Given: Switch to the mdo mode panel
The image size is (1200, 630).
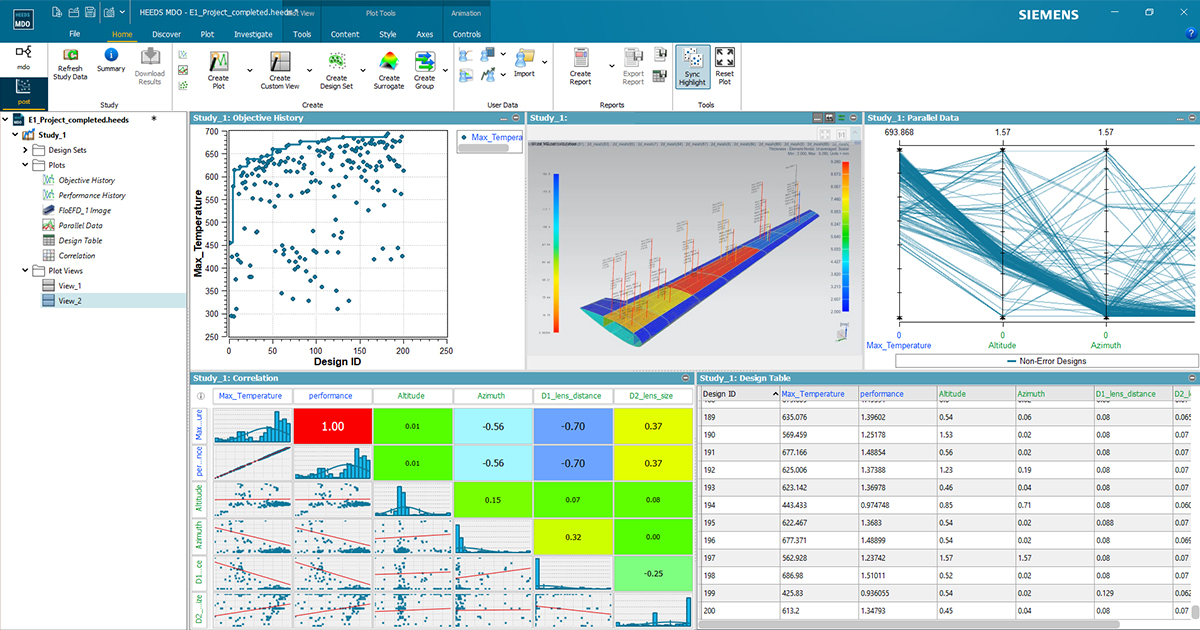Looking at the screenshot, I should pos(22,56).
